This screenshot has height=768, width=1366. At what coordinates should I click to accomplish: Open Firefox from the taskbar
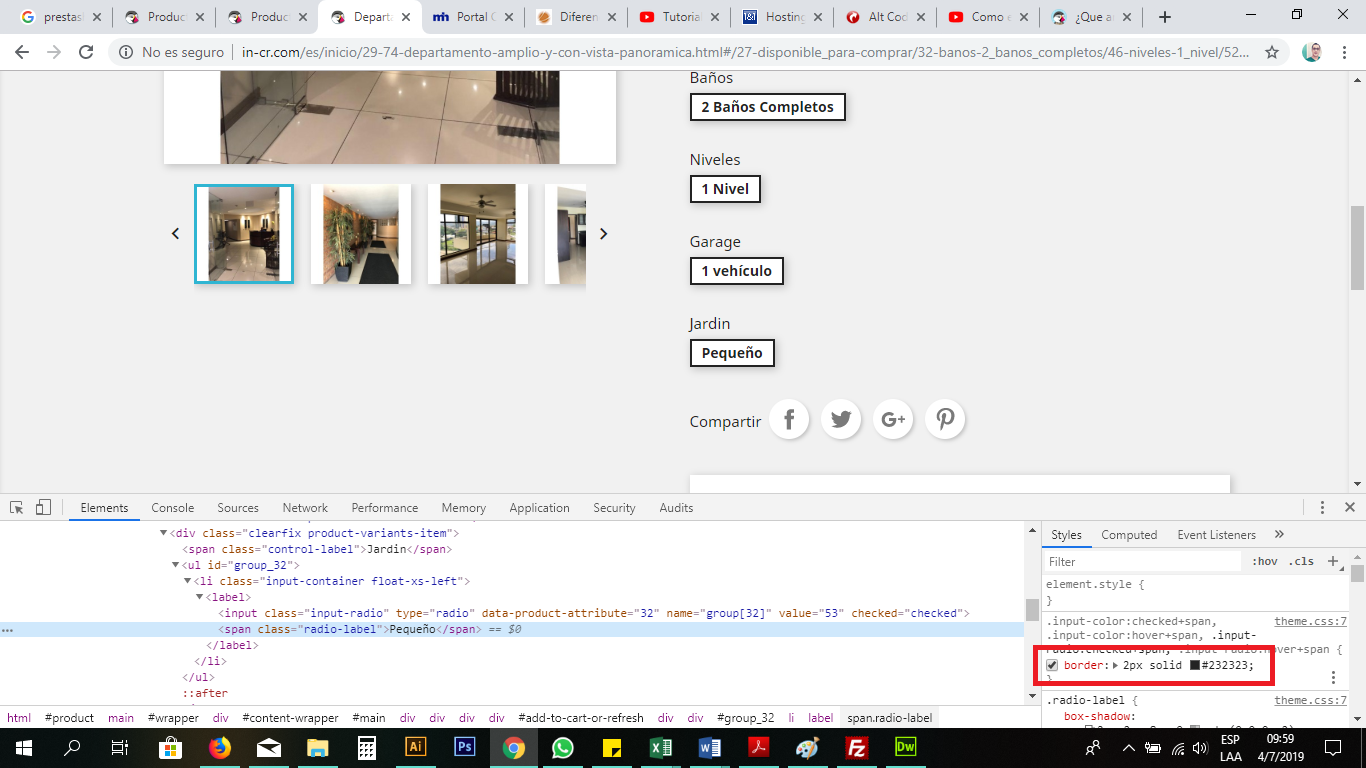coord(220,747)
